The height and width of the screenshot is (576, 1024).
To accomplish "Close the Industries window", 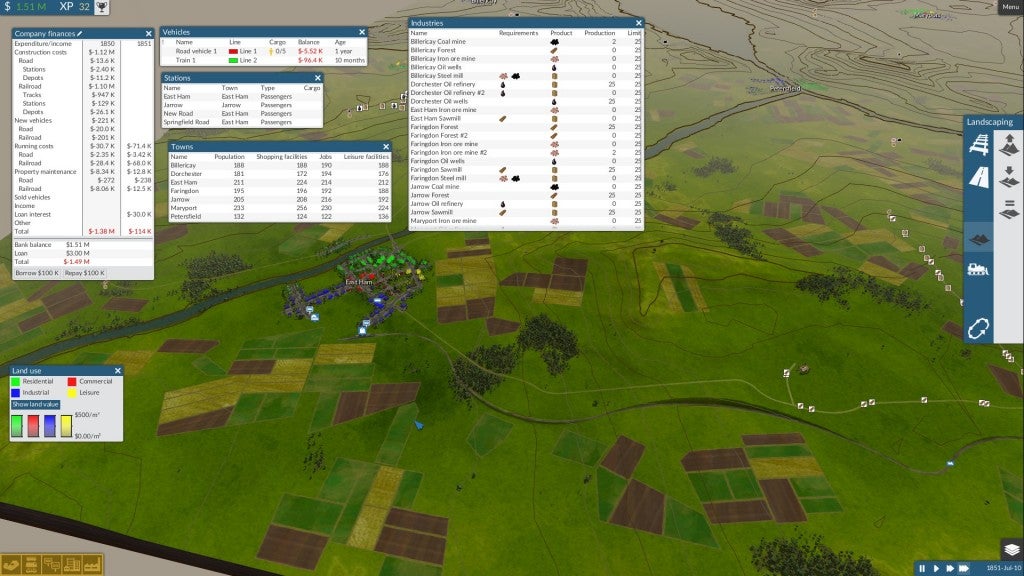I will coord(636,22).
